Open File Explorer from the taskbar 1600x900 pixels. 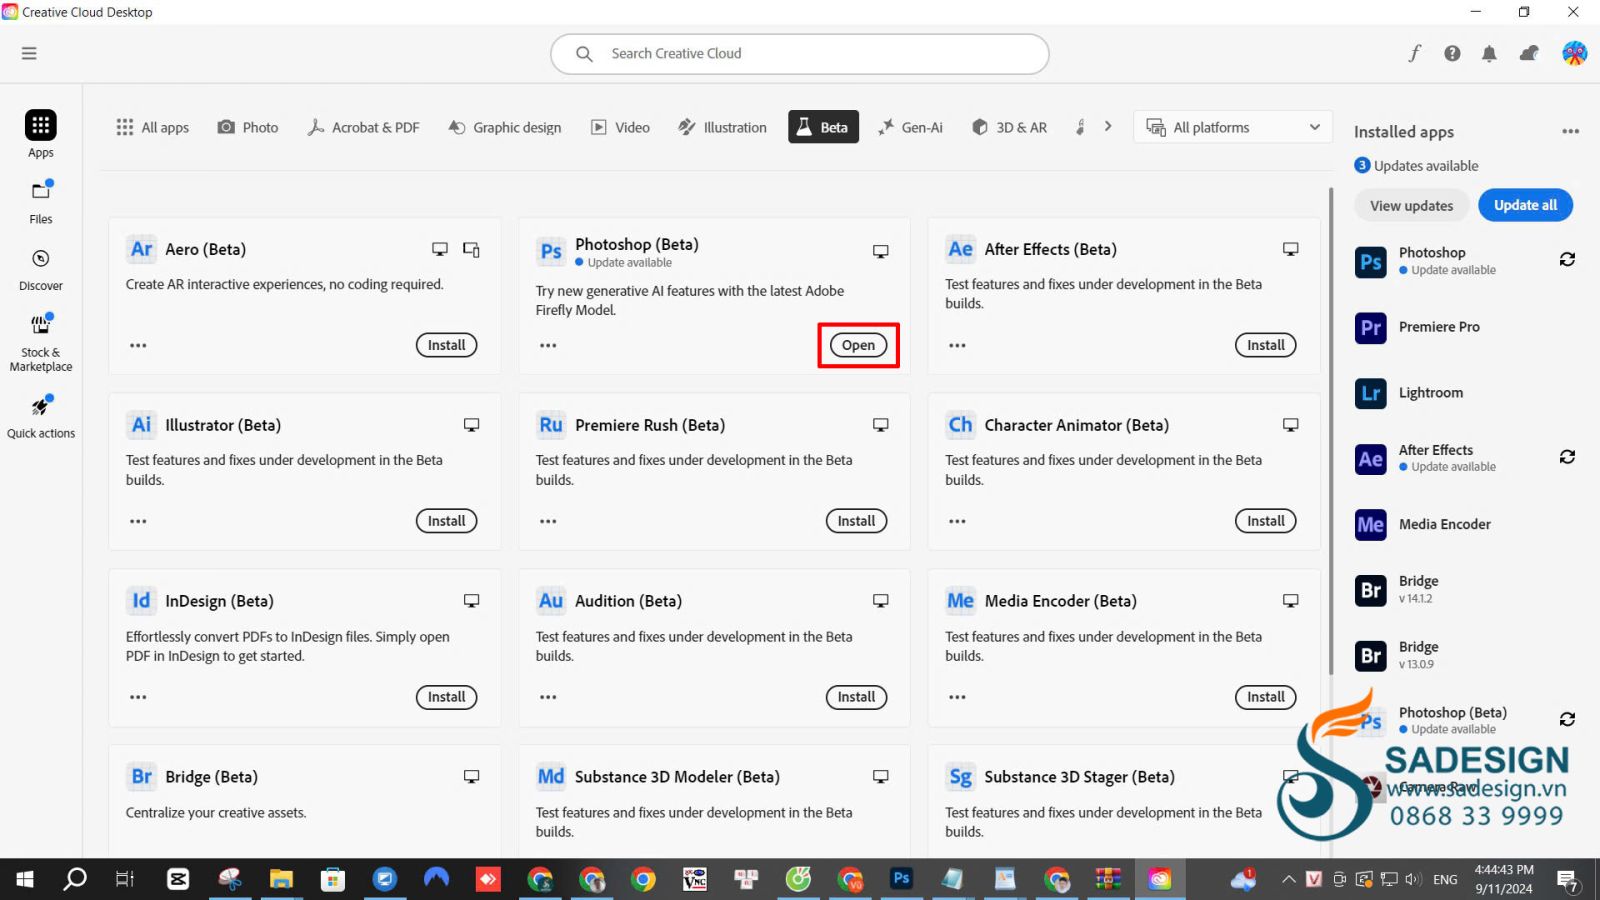coord(281,879)
